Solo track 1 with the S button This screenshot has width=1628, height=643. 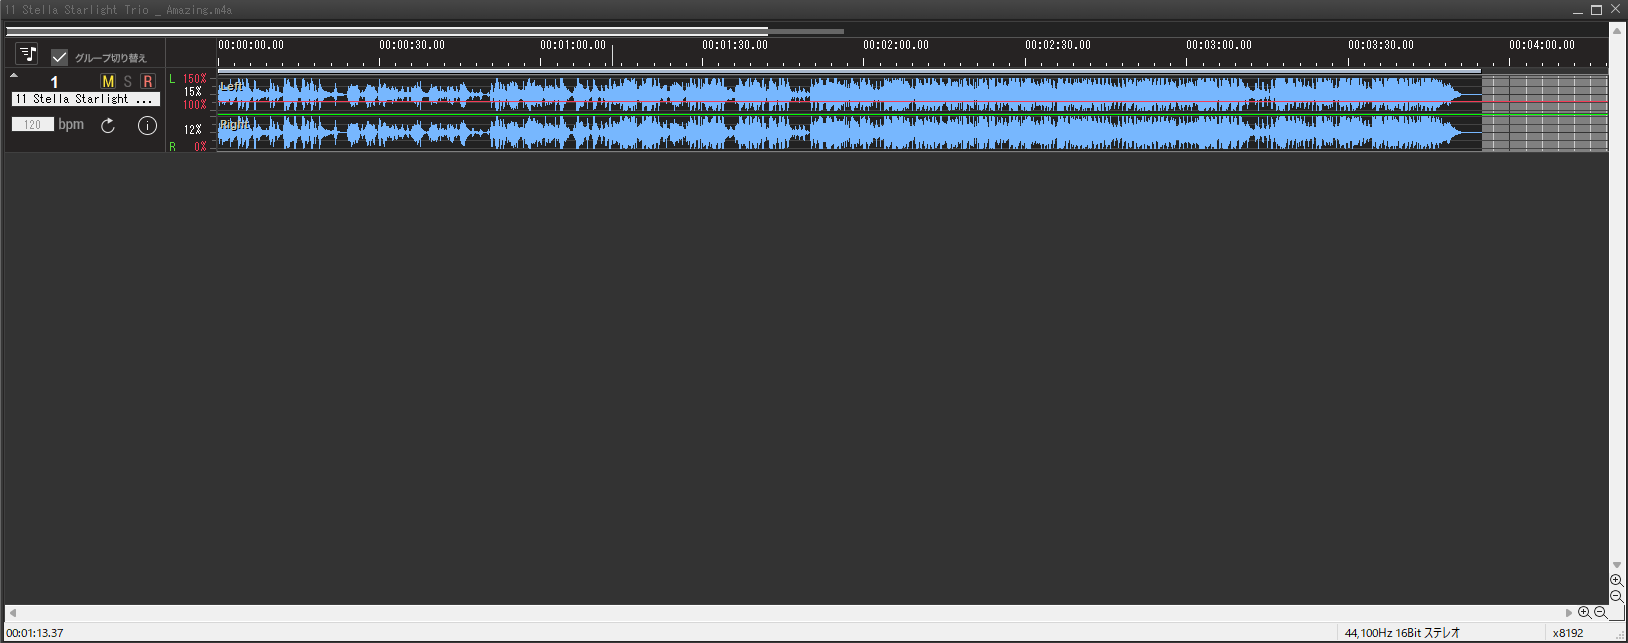coord(128,81)
